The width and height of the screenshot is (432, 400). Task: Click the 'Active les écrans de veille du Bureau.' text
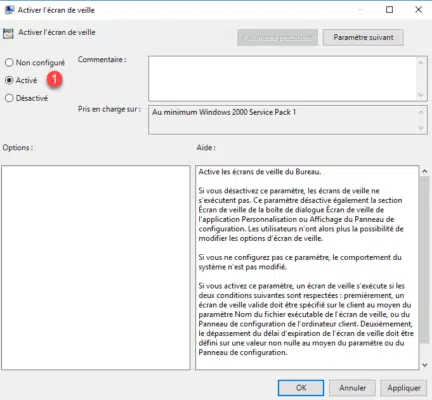coord(260,172)
